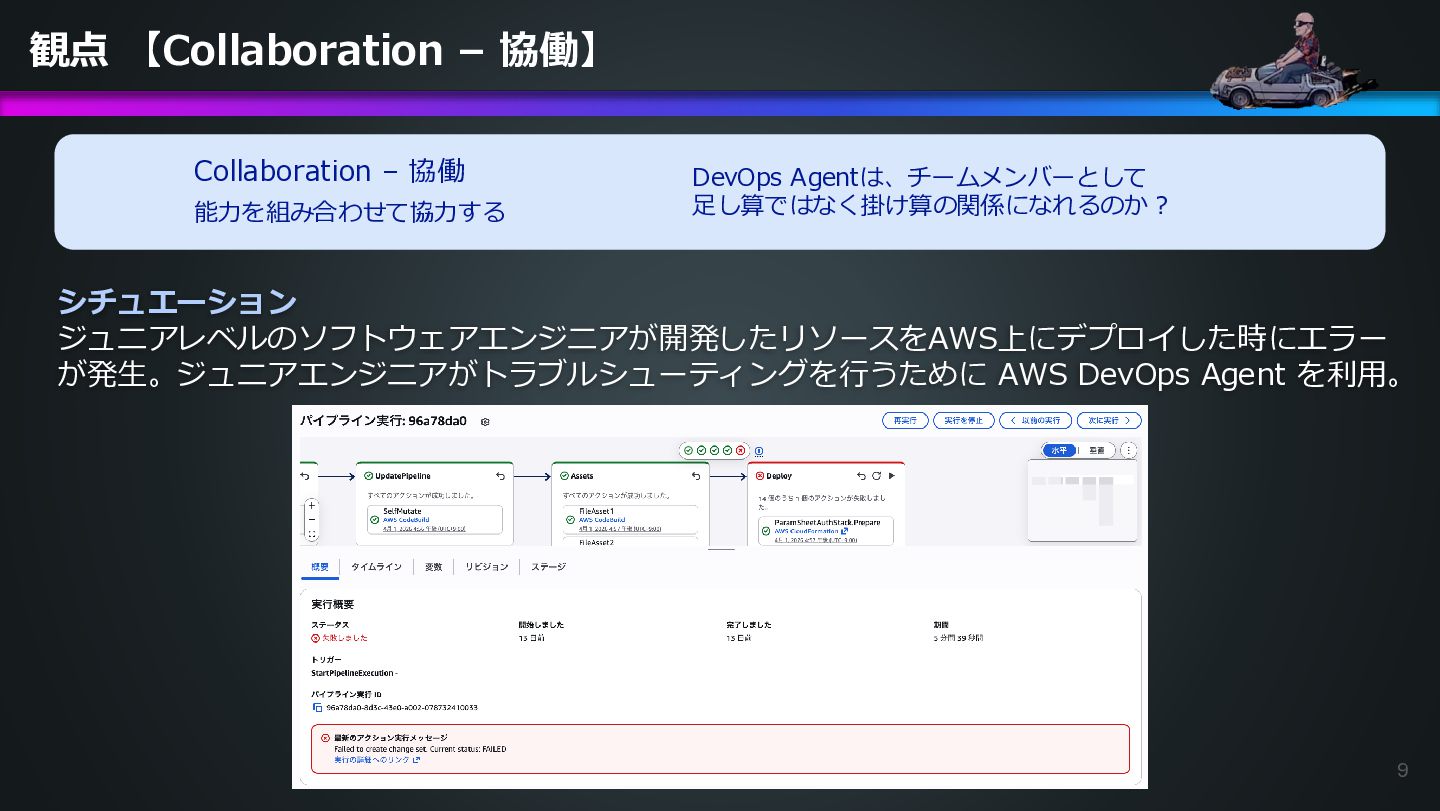Click the rollback icon on the cut-off leftmost stage

tap(305, 476)
